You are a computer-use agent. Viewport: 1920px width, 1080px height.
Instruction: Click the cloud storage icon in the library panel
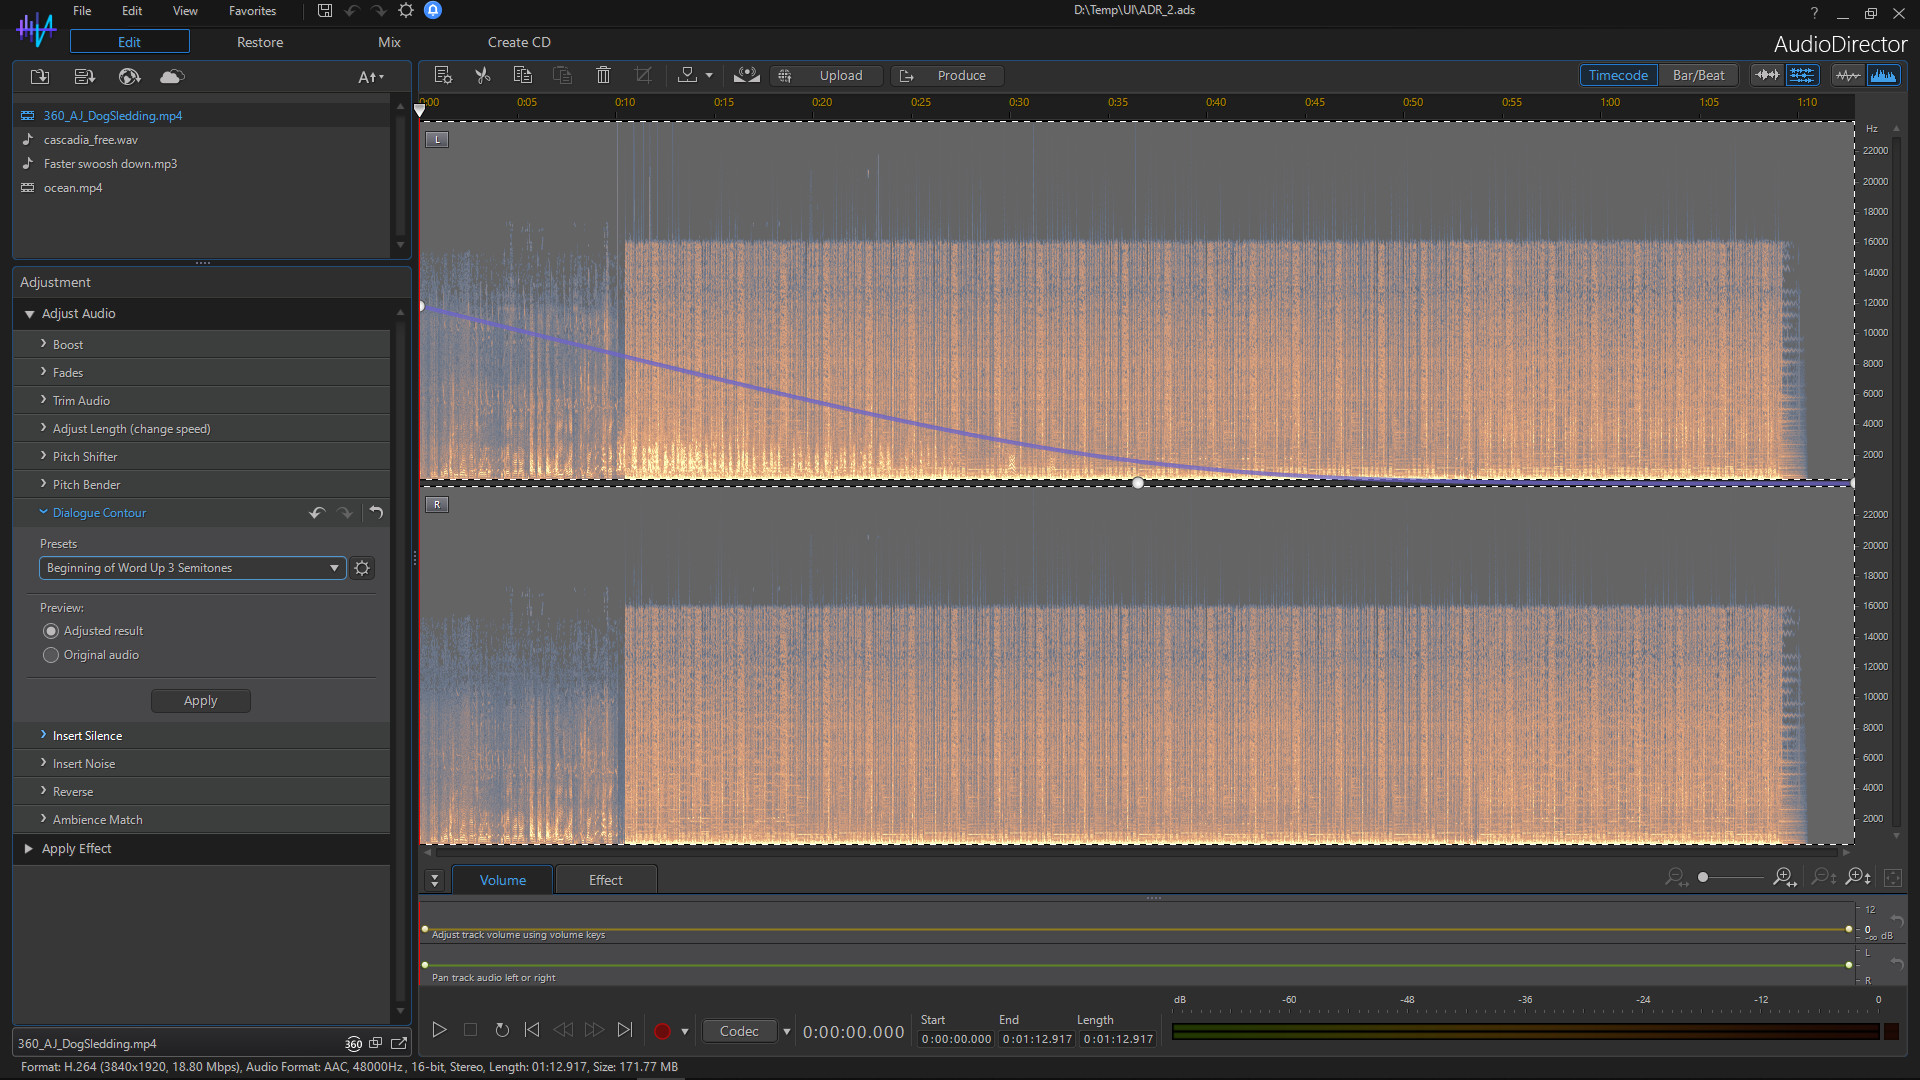point(171,76)
